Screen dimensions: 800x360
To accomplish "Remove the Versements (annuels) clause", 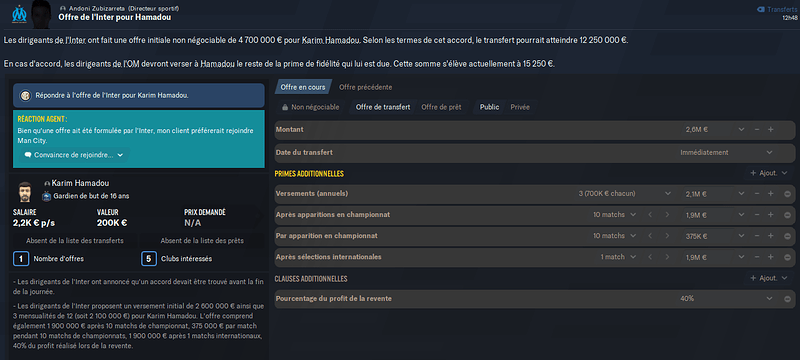I will coord(787,194).
